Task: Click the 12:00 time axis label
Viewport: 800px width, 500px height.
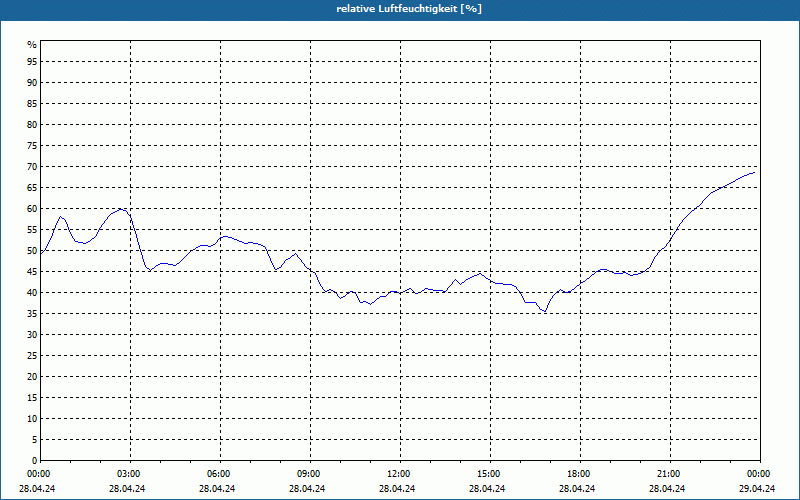Action: click(x=401, y=474)
